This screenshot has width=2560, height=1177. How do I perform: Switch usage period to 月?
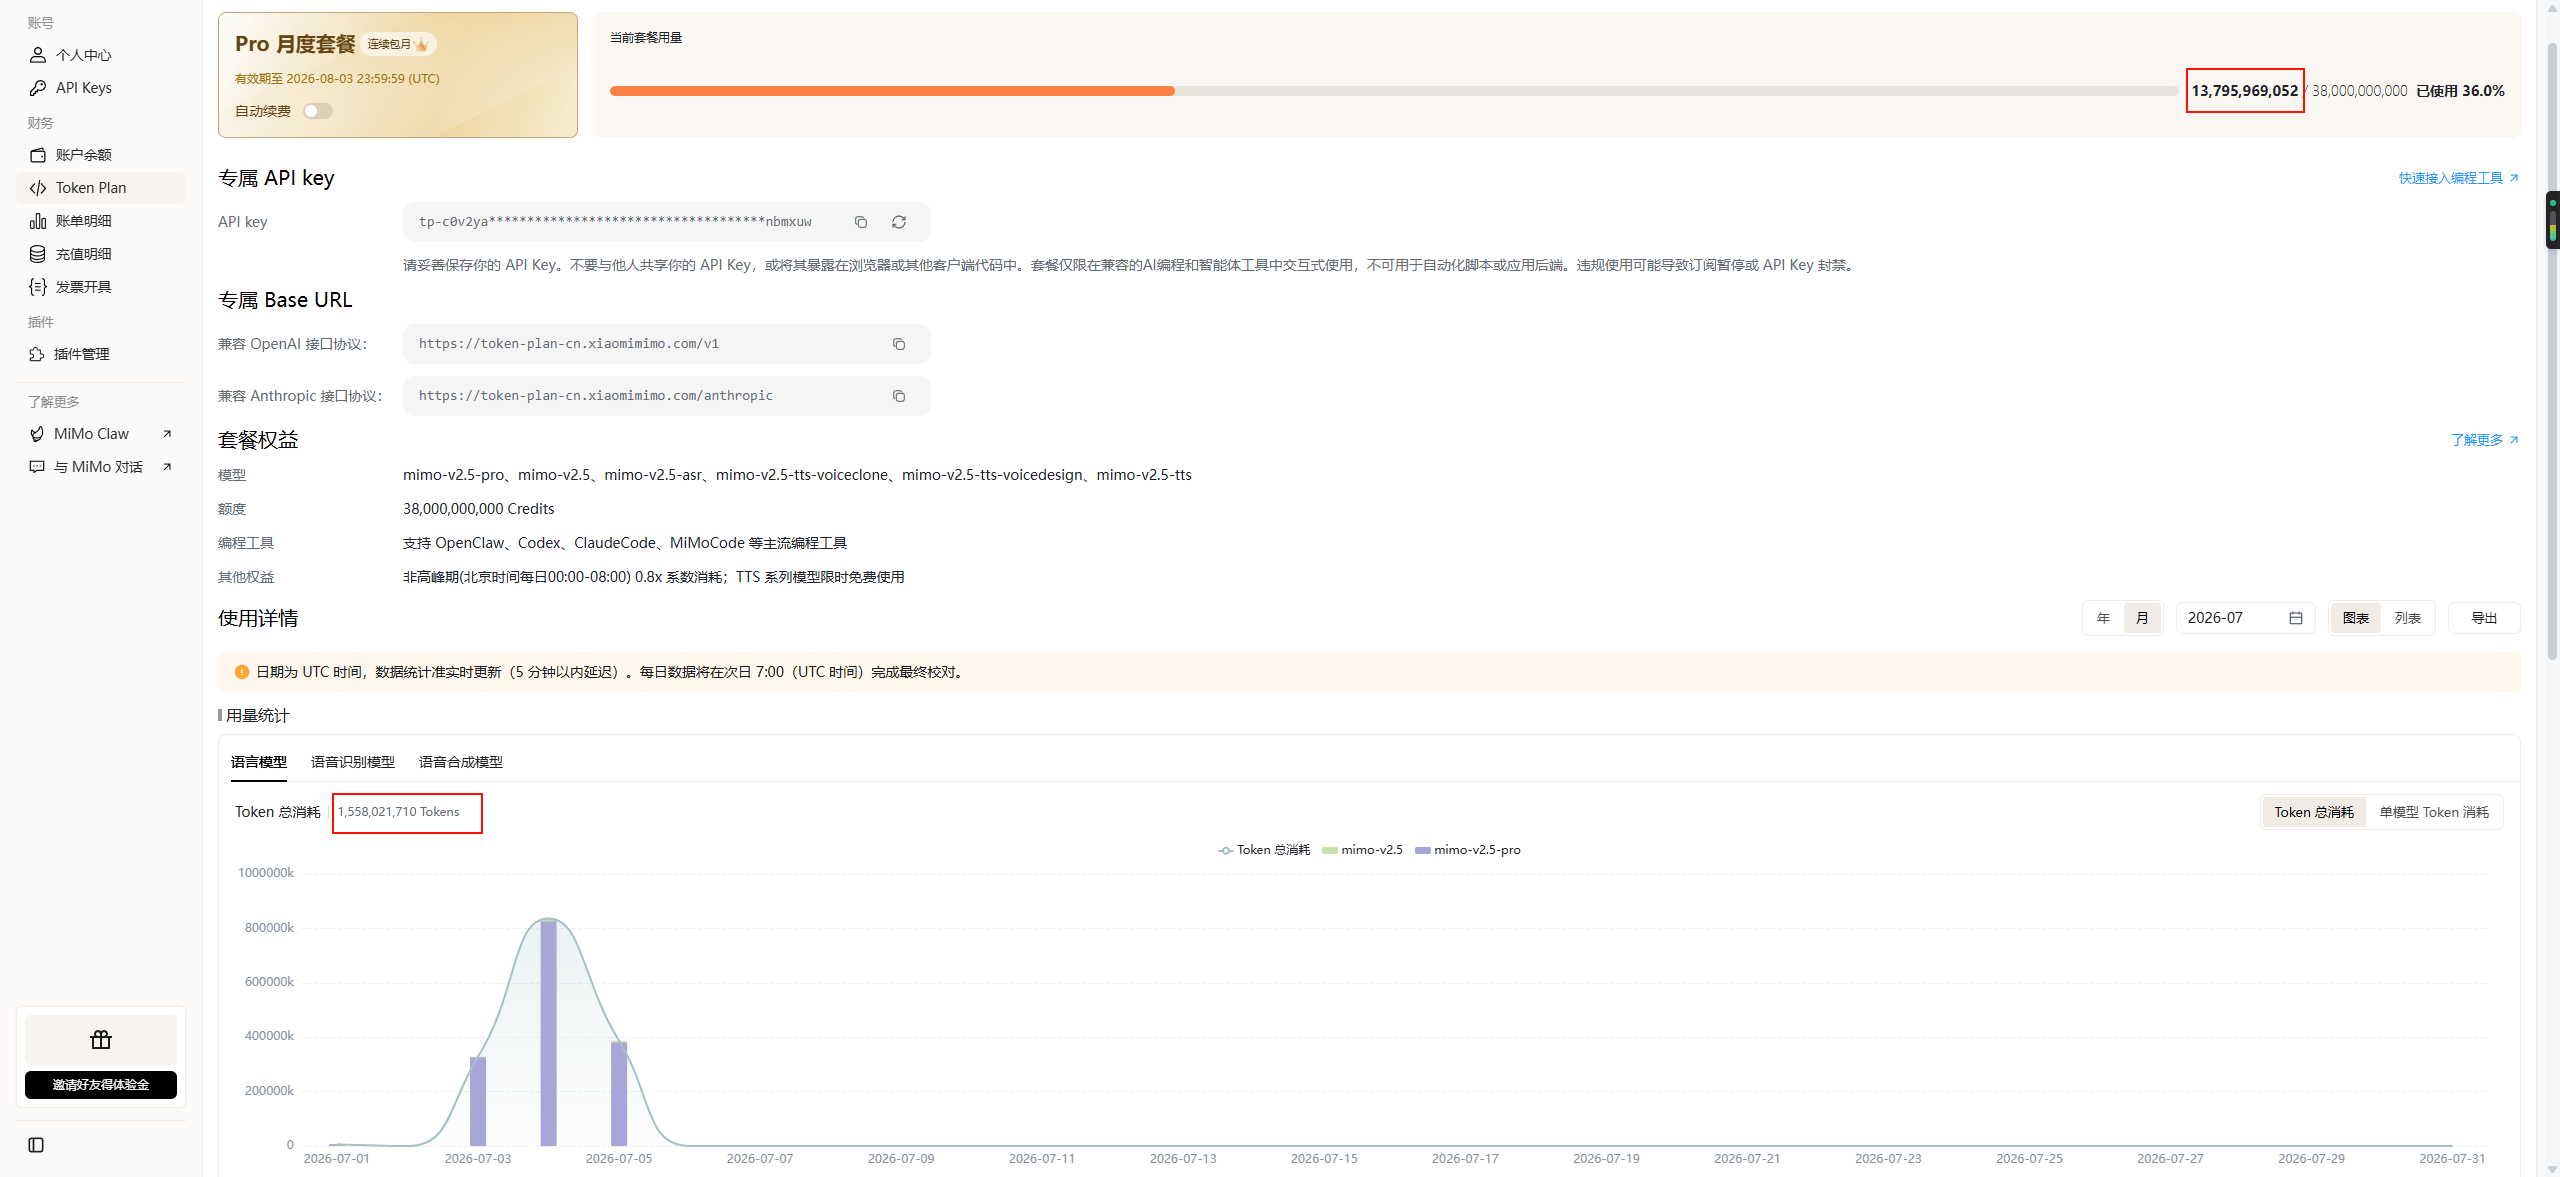(2142, 618)
